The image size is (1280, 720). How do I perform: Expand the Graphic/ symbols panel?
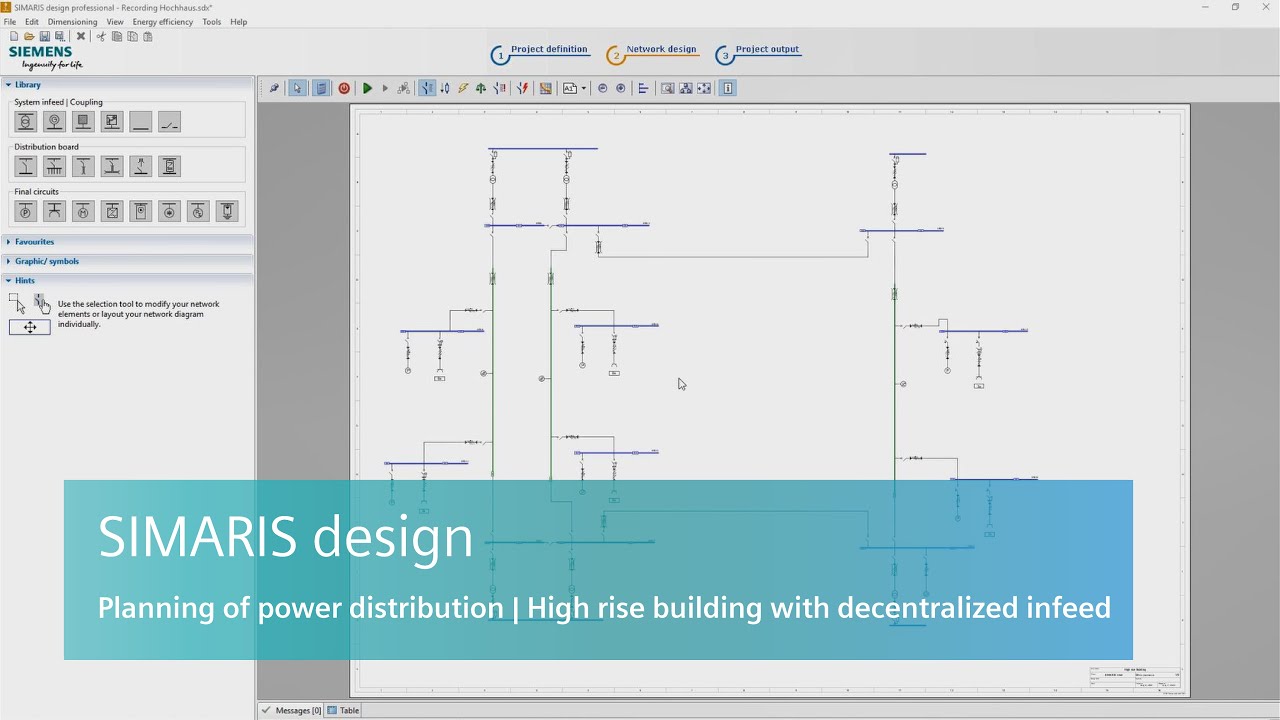tap(127, 261)
